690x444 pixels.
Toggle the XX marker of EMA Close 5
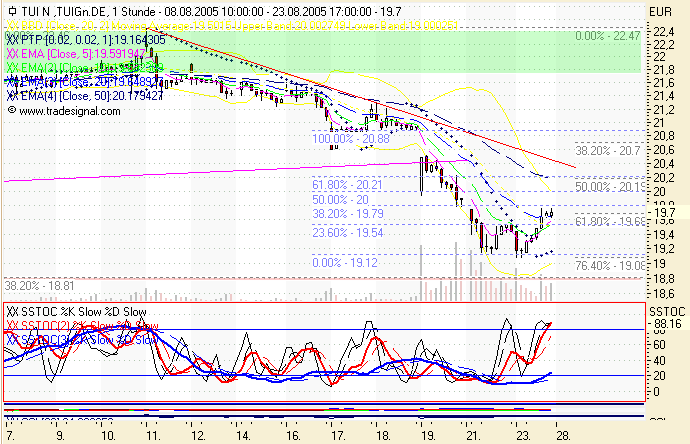13,52
